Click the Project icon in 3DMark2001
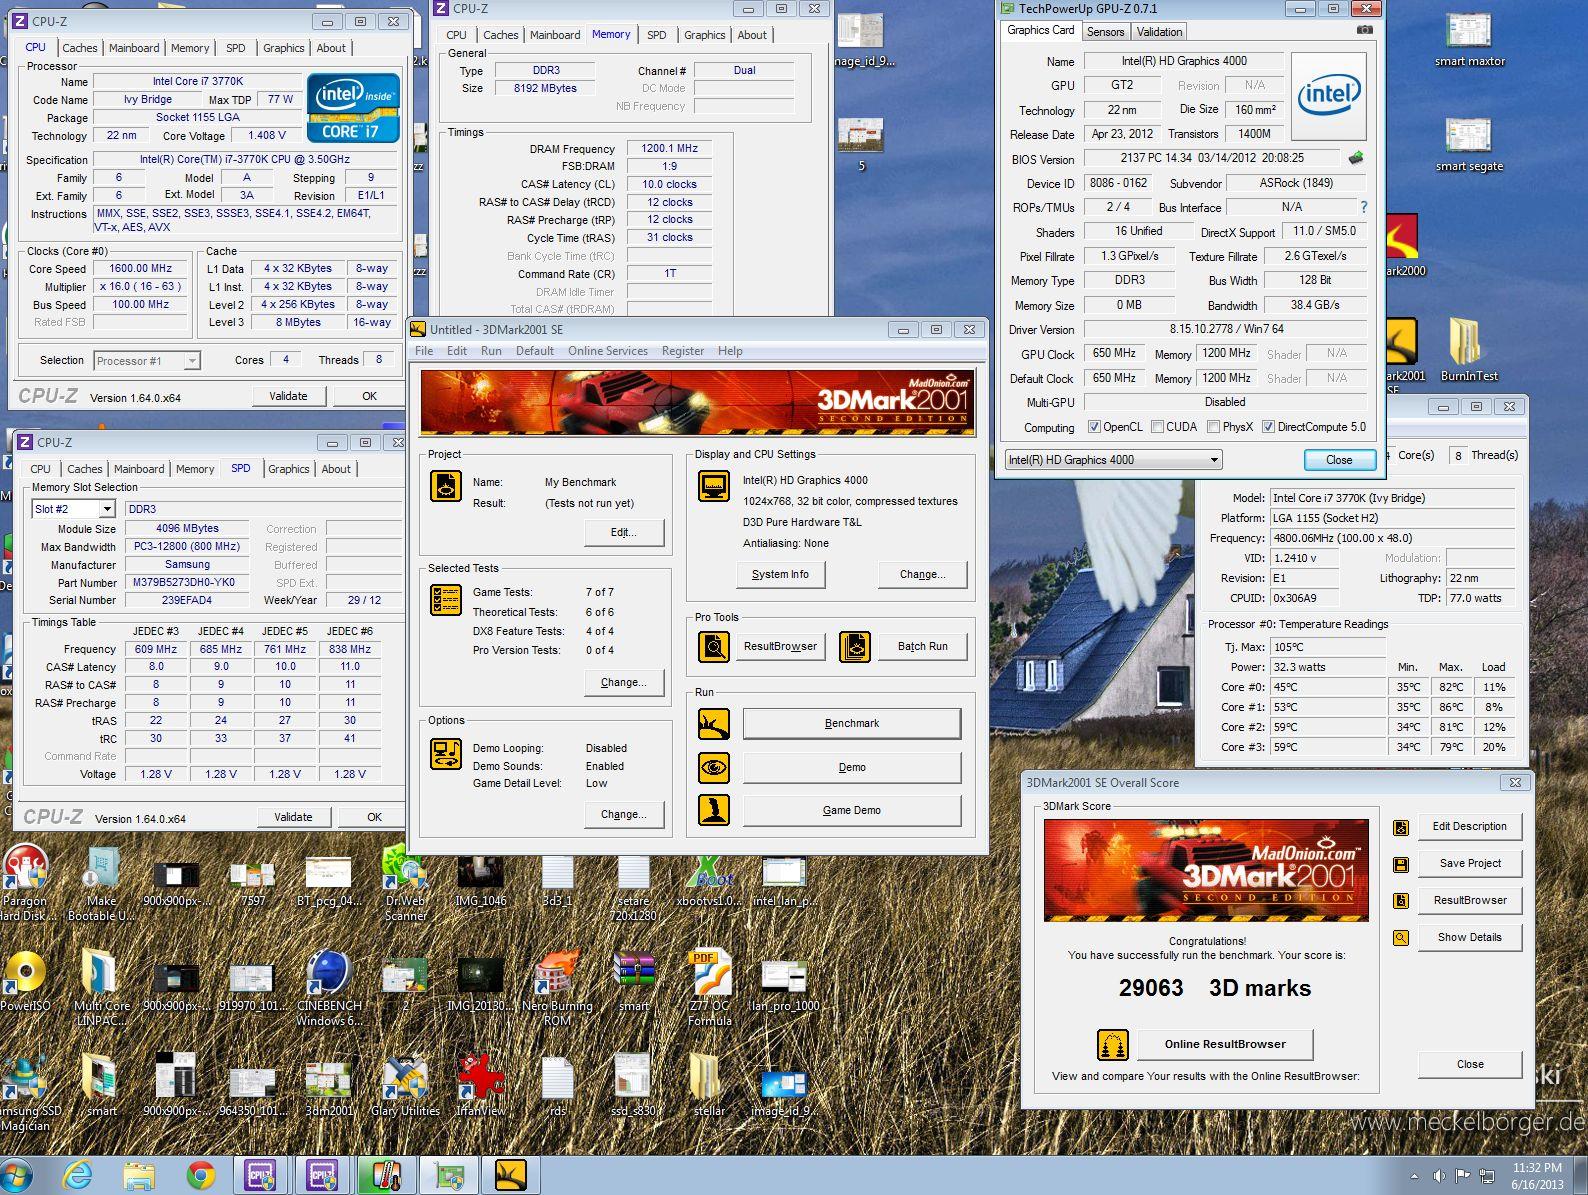 click(446, 485)
